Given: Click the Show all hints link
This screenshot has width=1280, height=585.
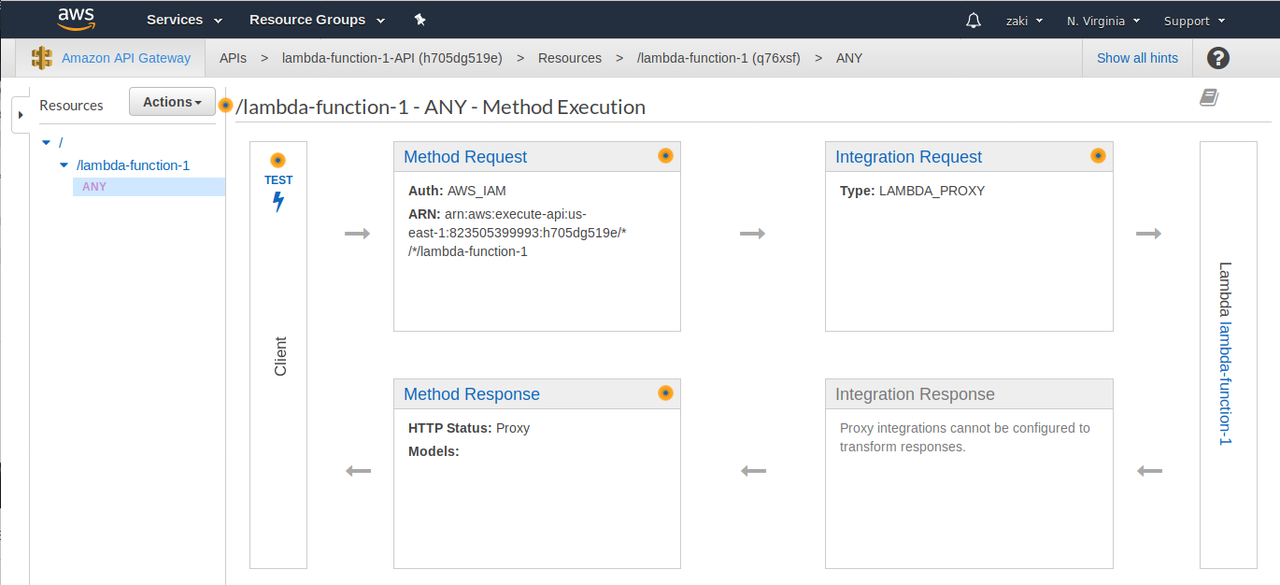Looking at the screenshot, I should (x=1137, y=58).
